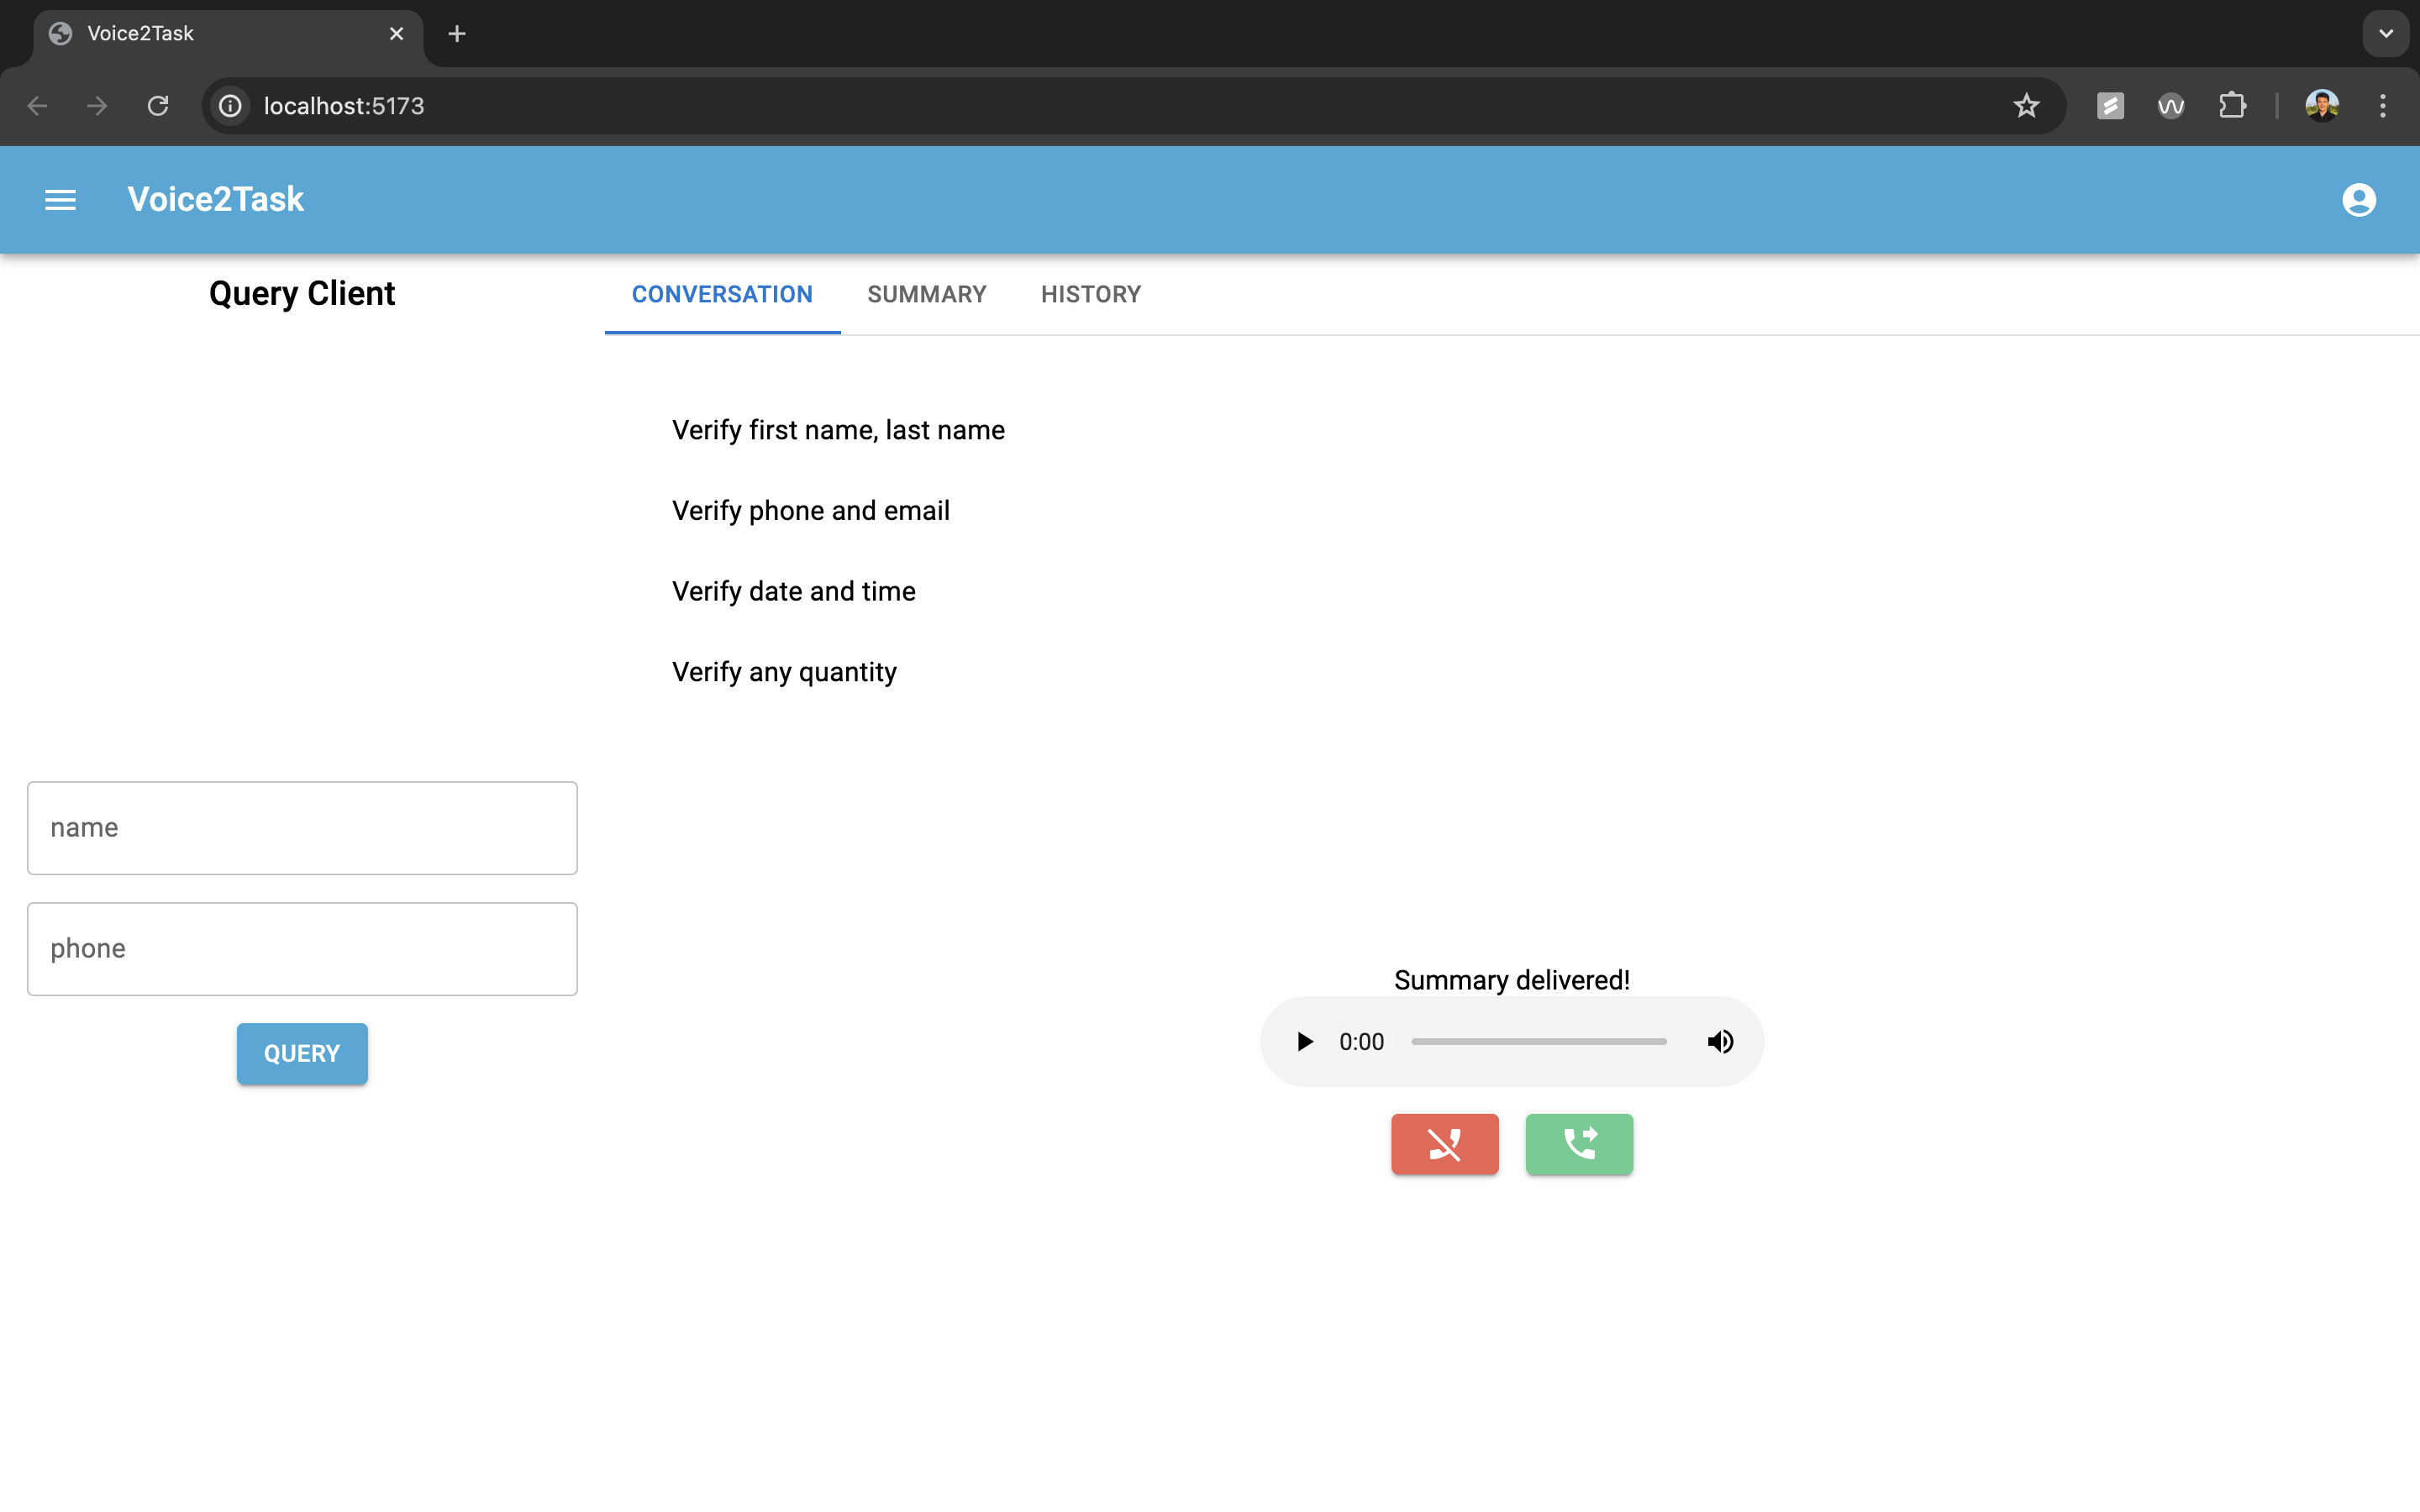Image resolution: width=2420 pixels, height=1512 pixels.
Task: Reload the localhost page
Action: [x=158, y=106]
